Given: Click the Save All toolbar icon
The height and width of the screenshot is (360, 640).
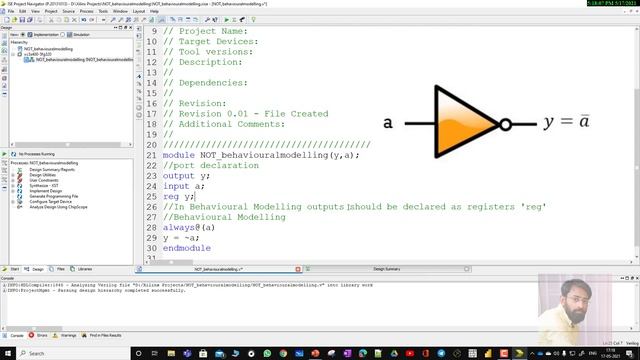Looking at the screenshot, I should pyautogui.click(x=30, y=20).
